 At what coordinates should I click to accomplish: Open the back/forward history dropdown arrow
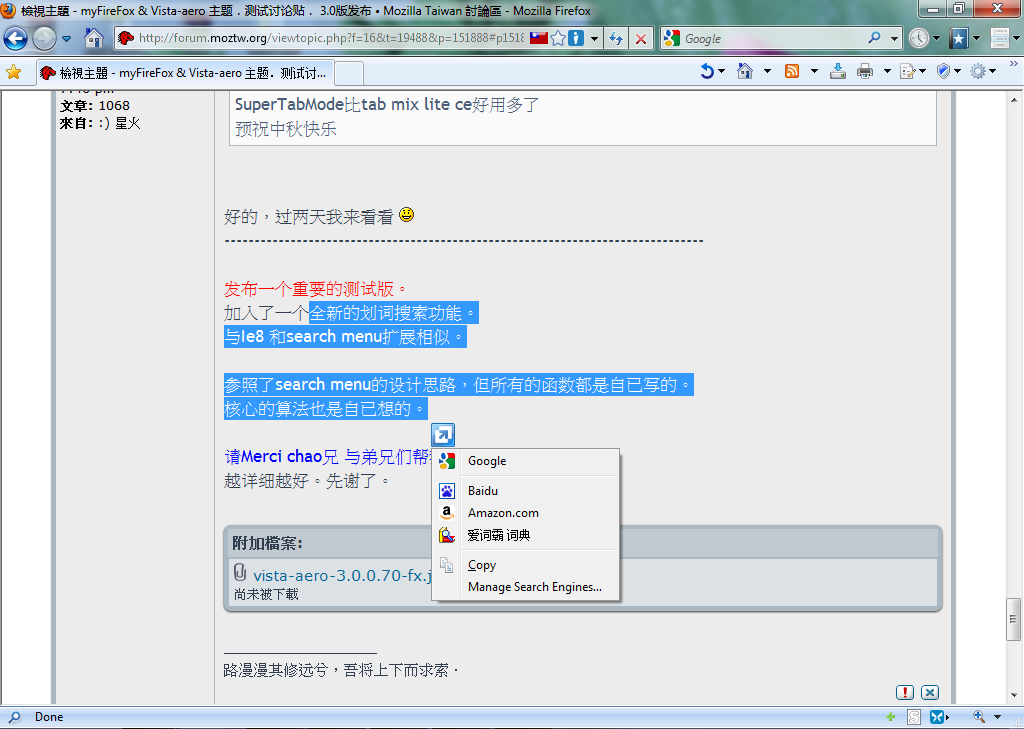[x=67, y=39]
